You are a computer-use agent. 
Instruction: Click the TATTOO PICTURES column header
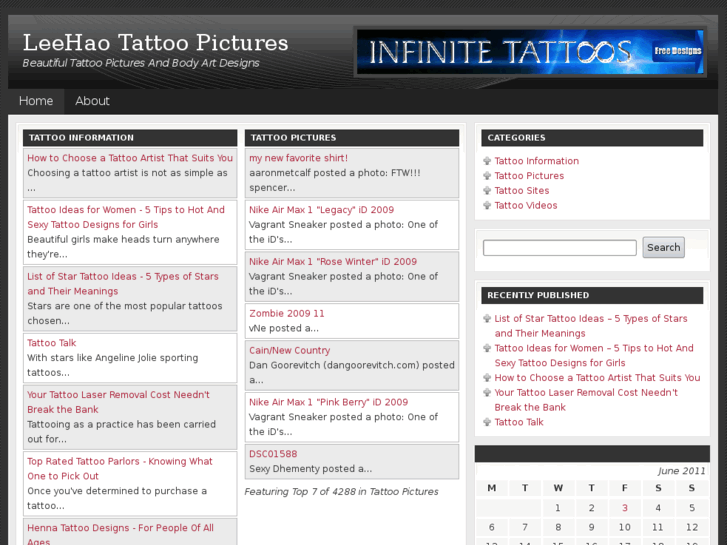pyautogui.click(x=352, y=138)
